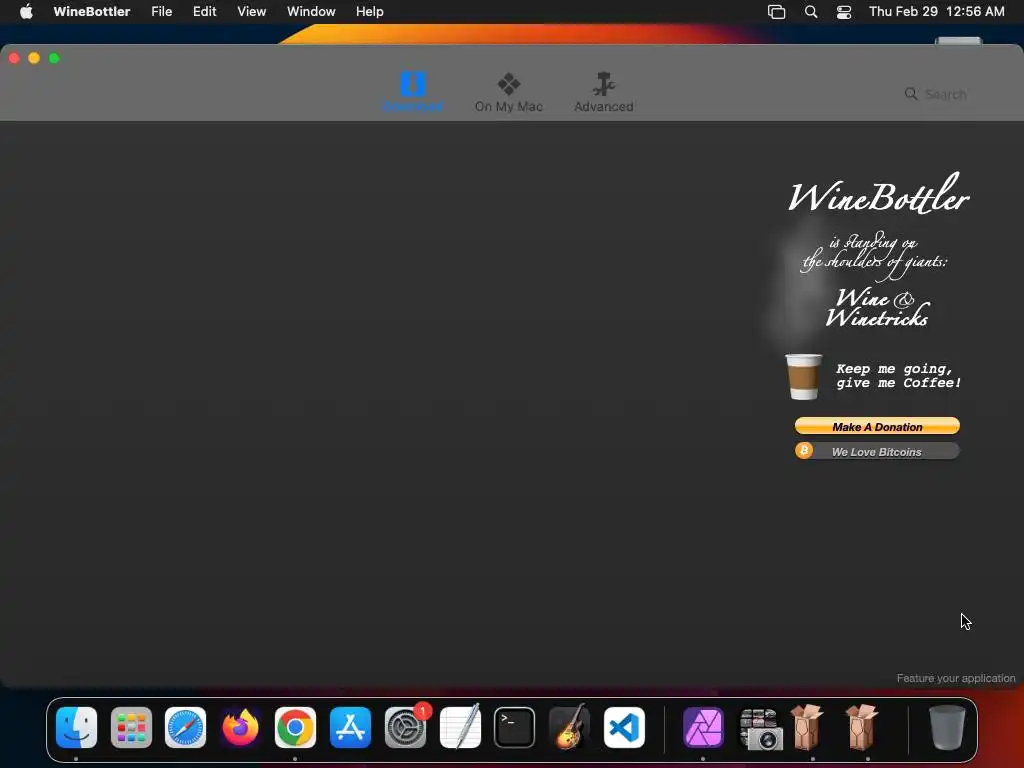Click the Search magnifier icon in toolbar
The image size is (1024, 768).
point(910,94)
